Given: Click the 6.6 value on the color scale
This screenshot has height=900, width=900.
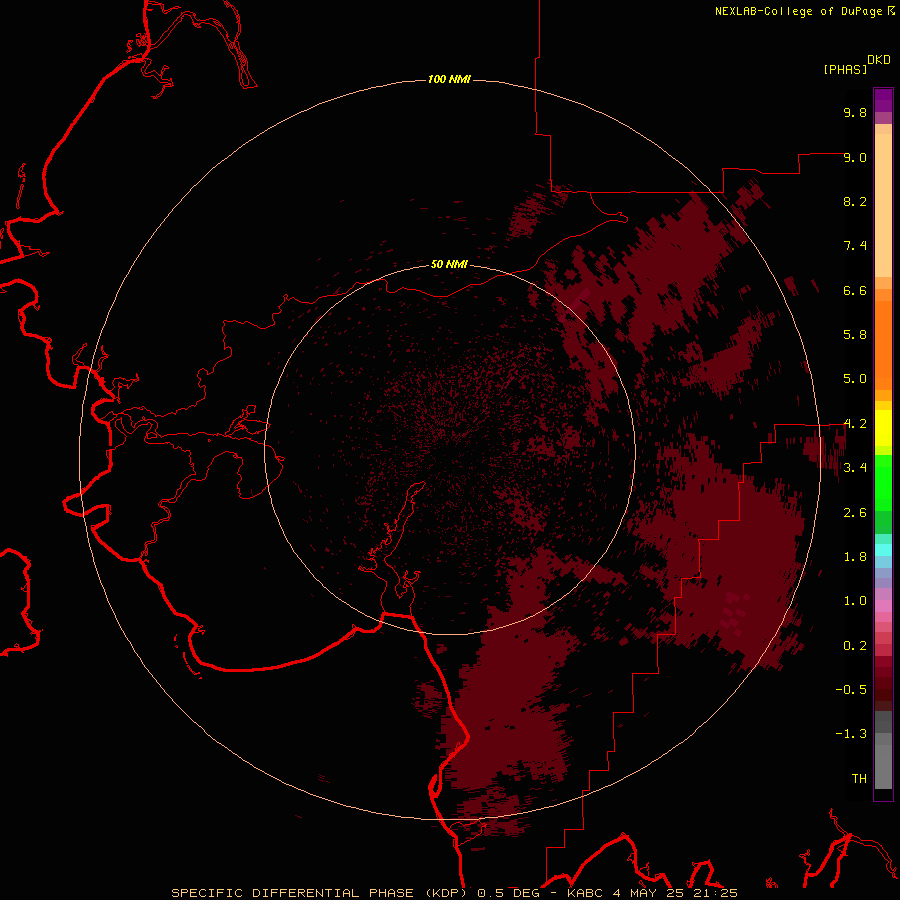Looking at the screenshot, I should point(855,290).
